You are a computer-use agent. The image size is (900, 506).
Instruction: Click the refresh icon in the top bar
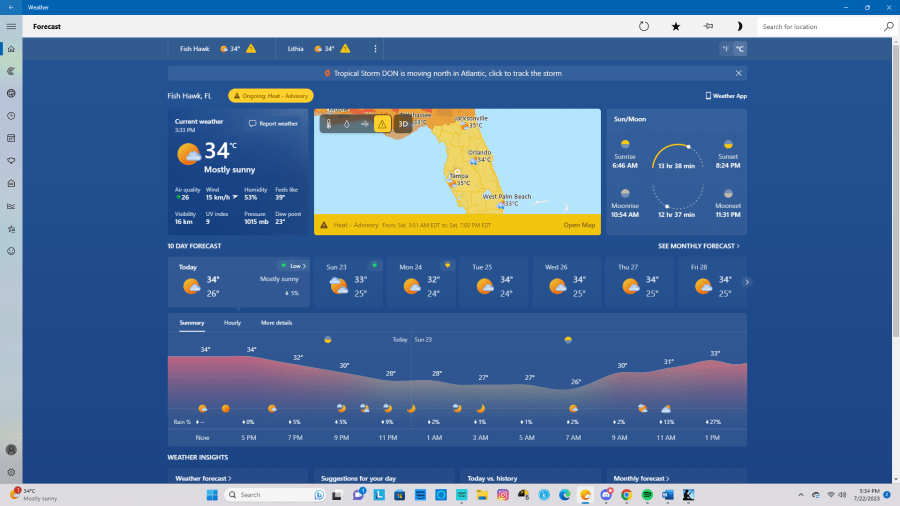point(644,26)
